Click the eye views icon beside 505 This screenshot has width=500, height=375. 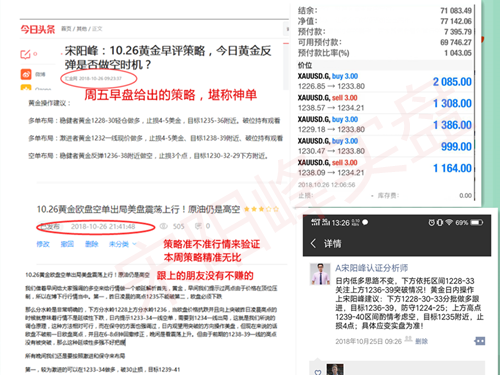click(163, 226)
